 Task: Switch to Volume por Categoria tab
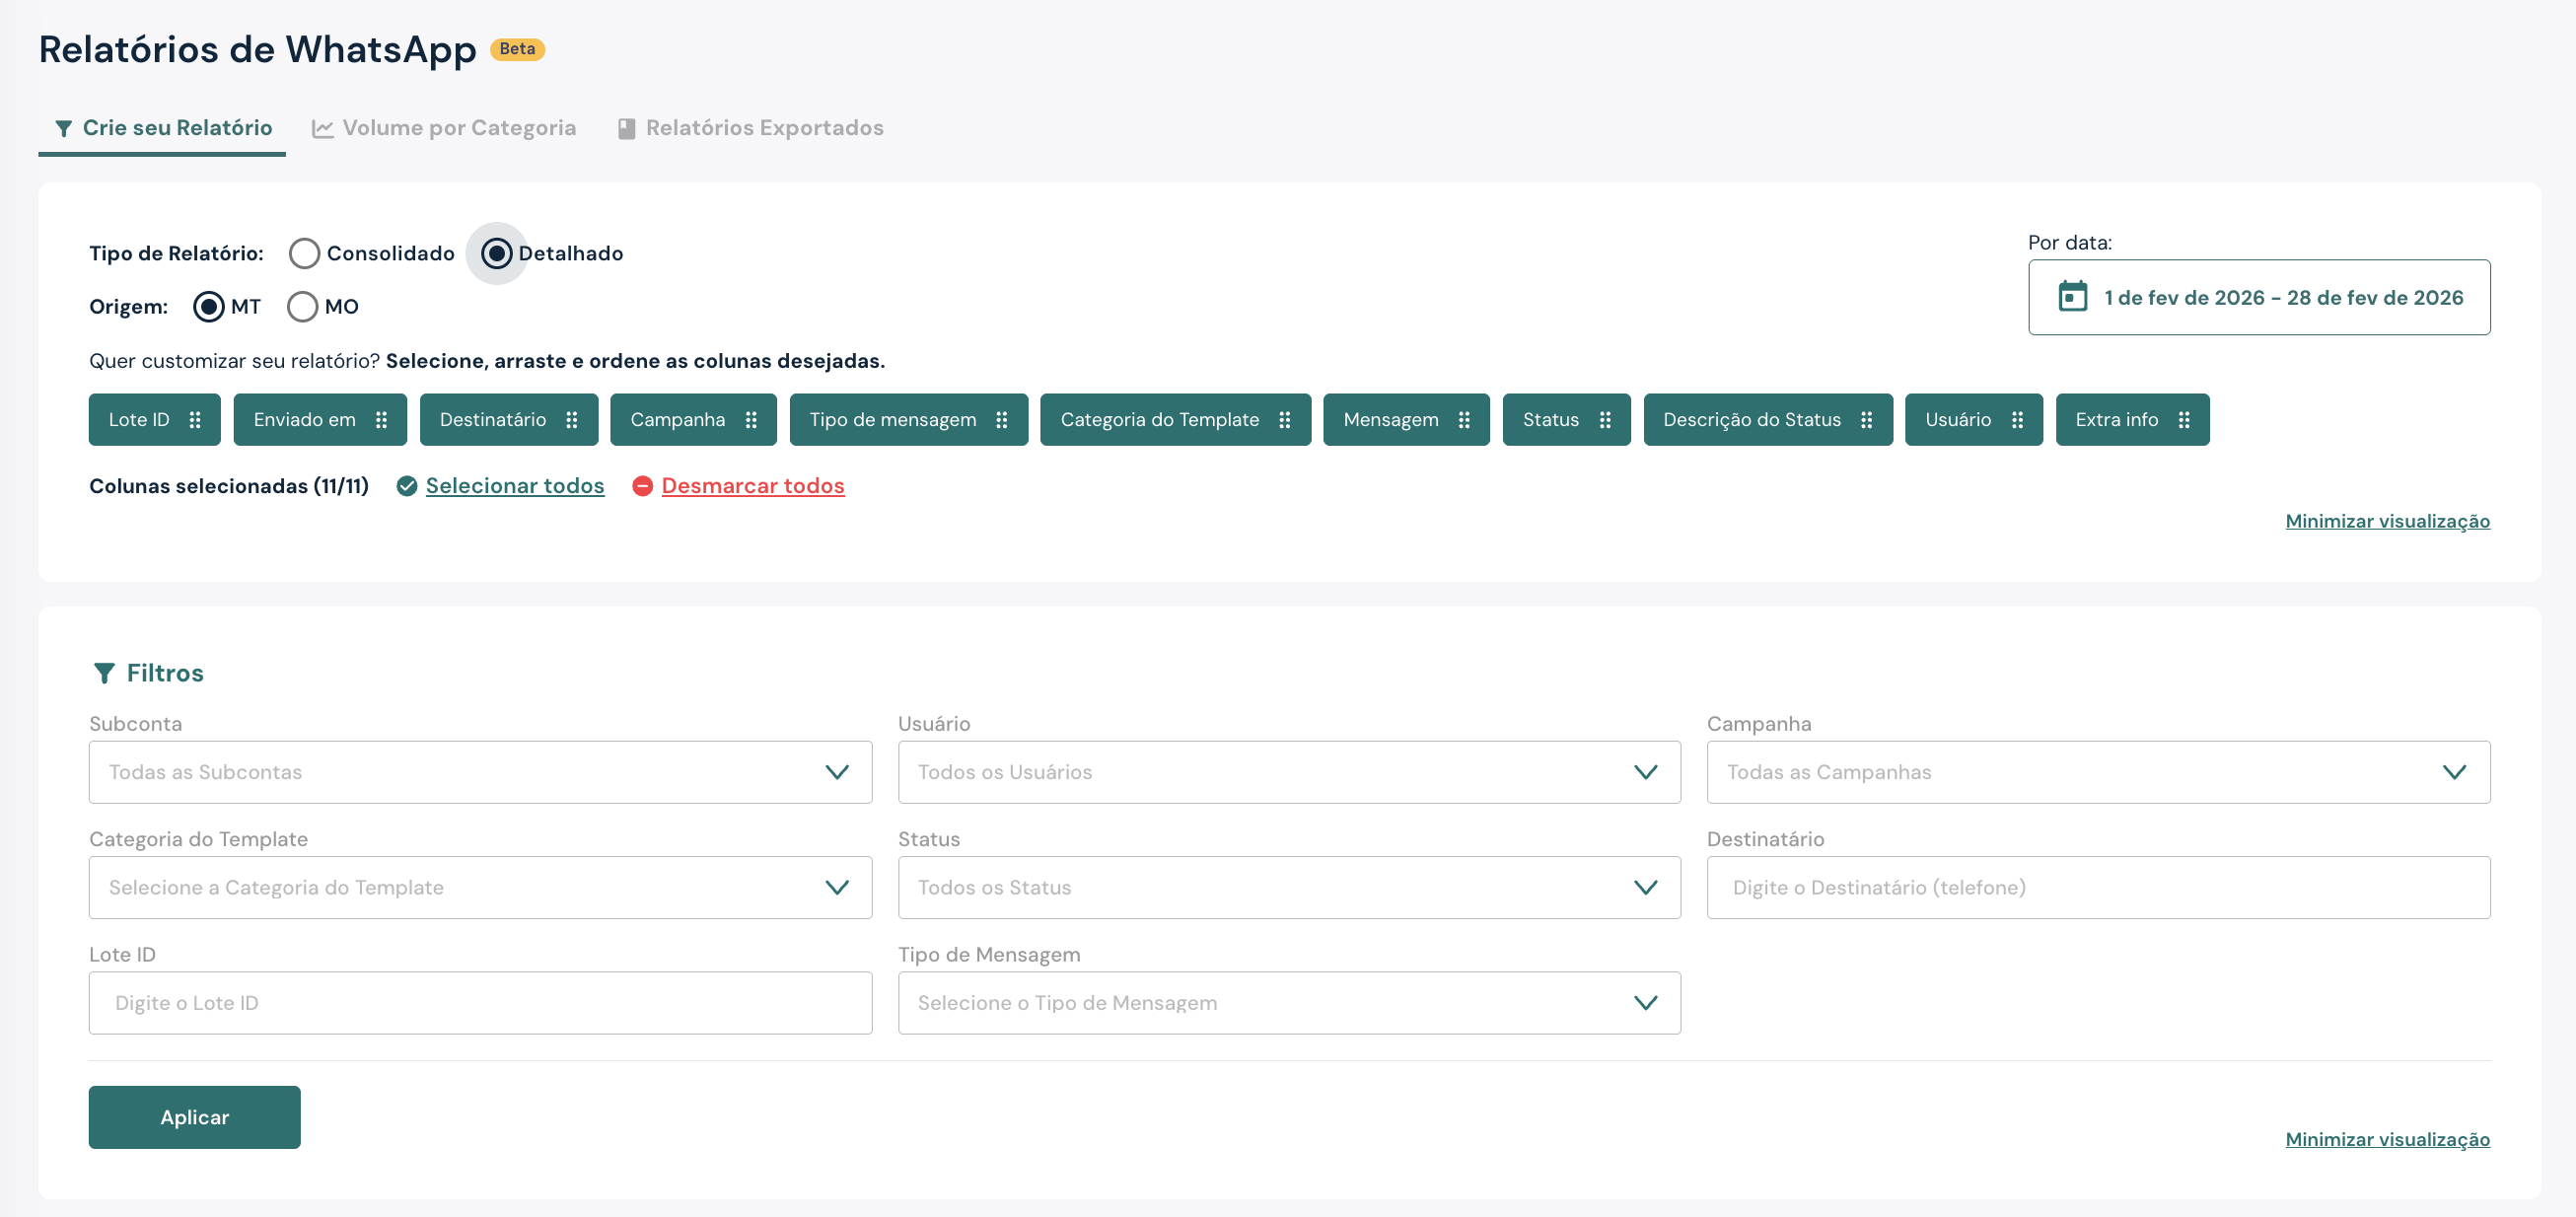(x=444, y=128)
